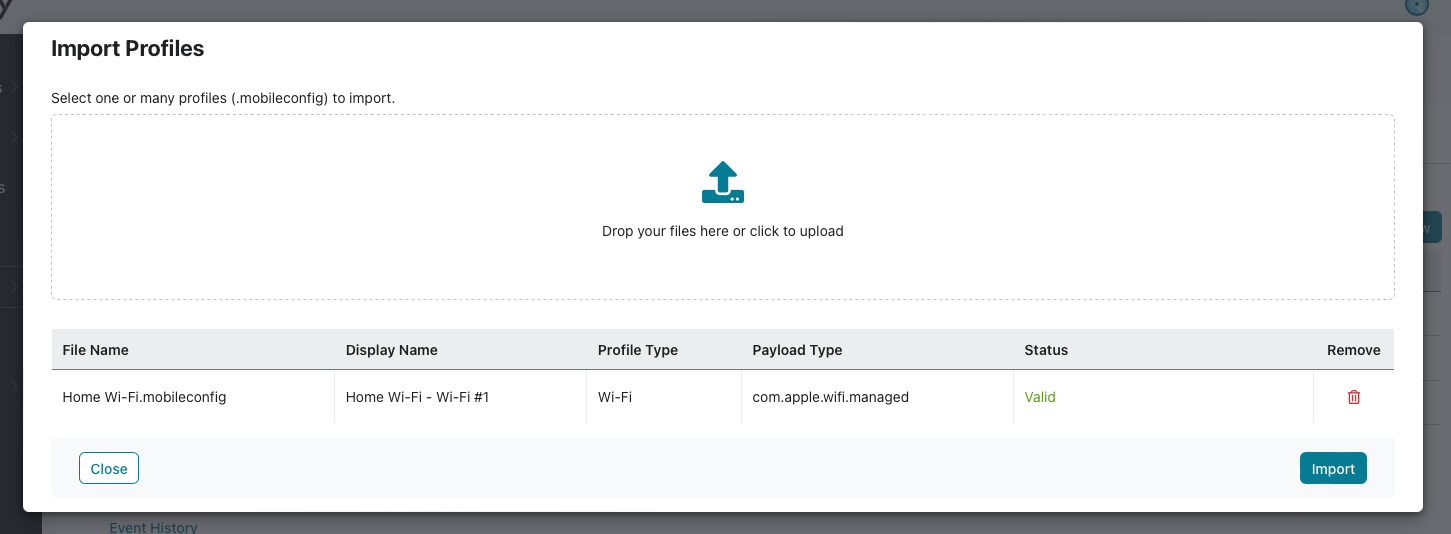Viewport: 1451px width, 534px height.
Task: Sort by File Name column header
Action: click(x=95, y=350)
